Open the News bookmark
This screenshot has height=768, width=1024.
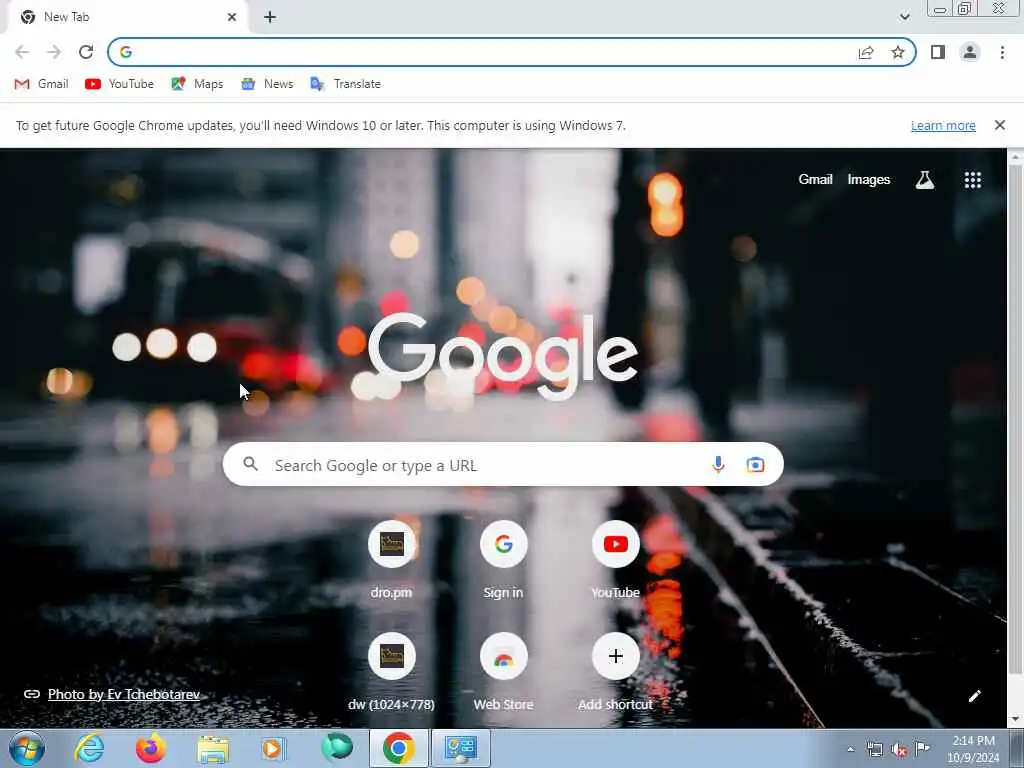coord(267,84)
